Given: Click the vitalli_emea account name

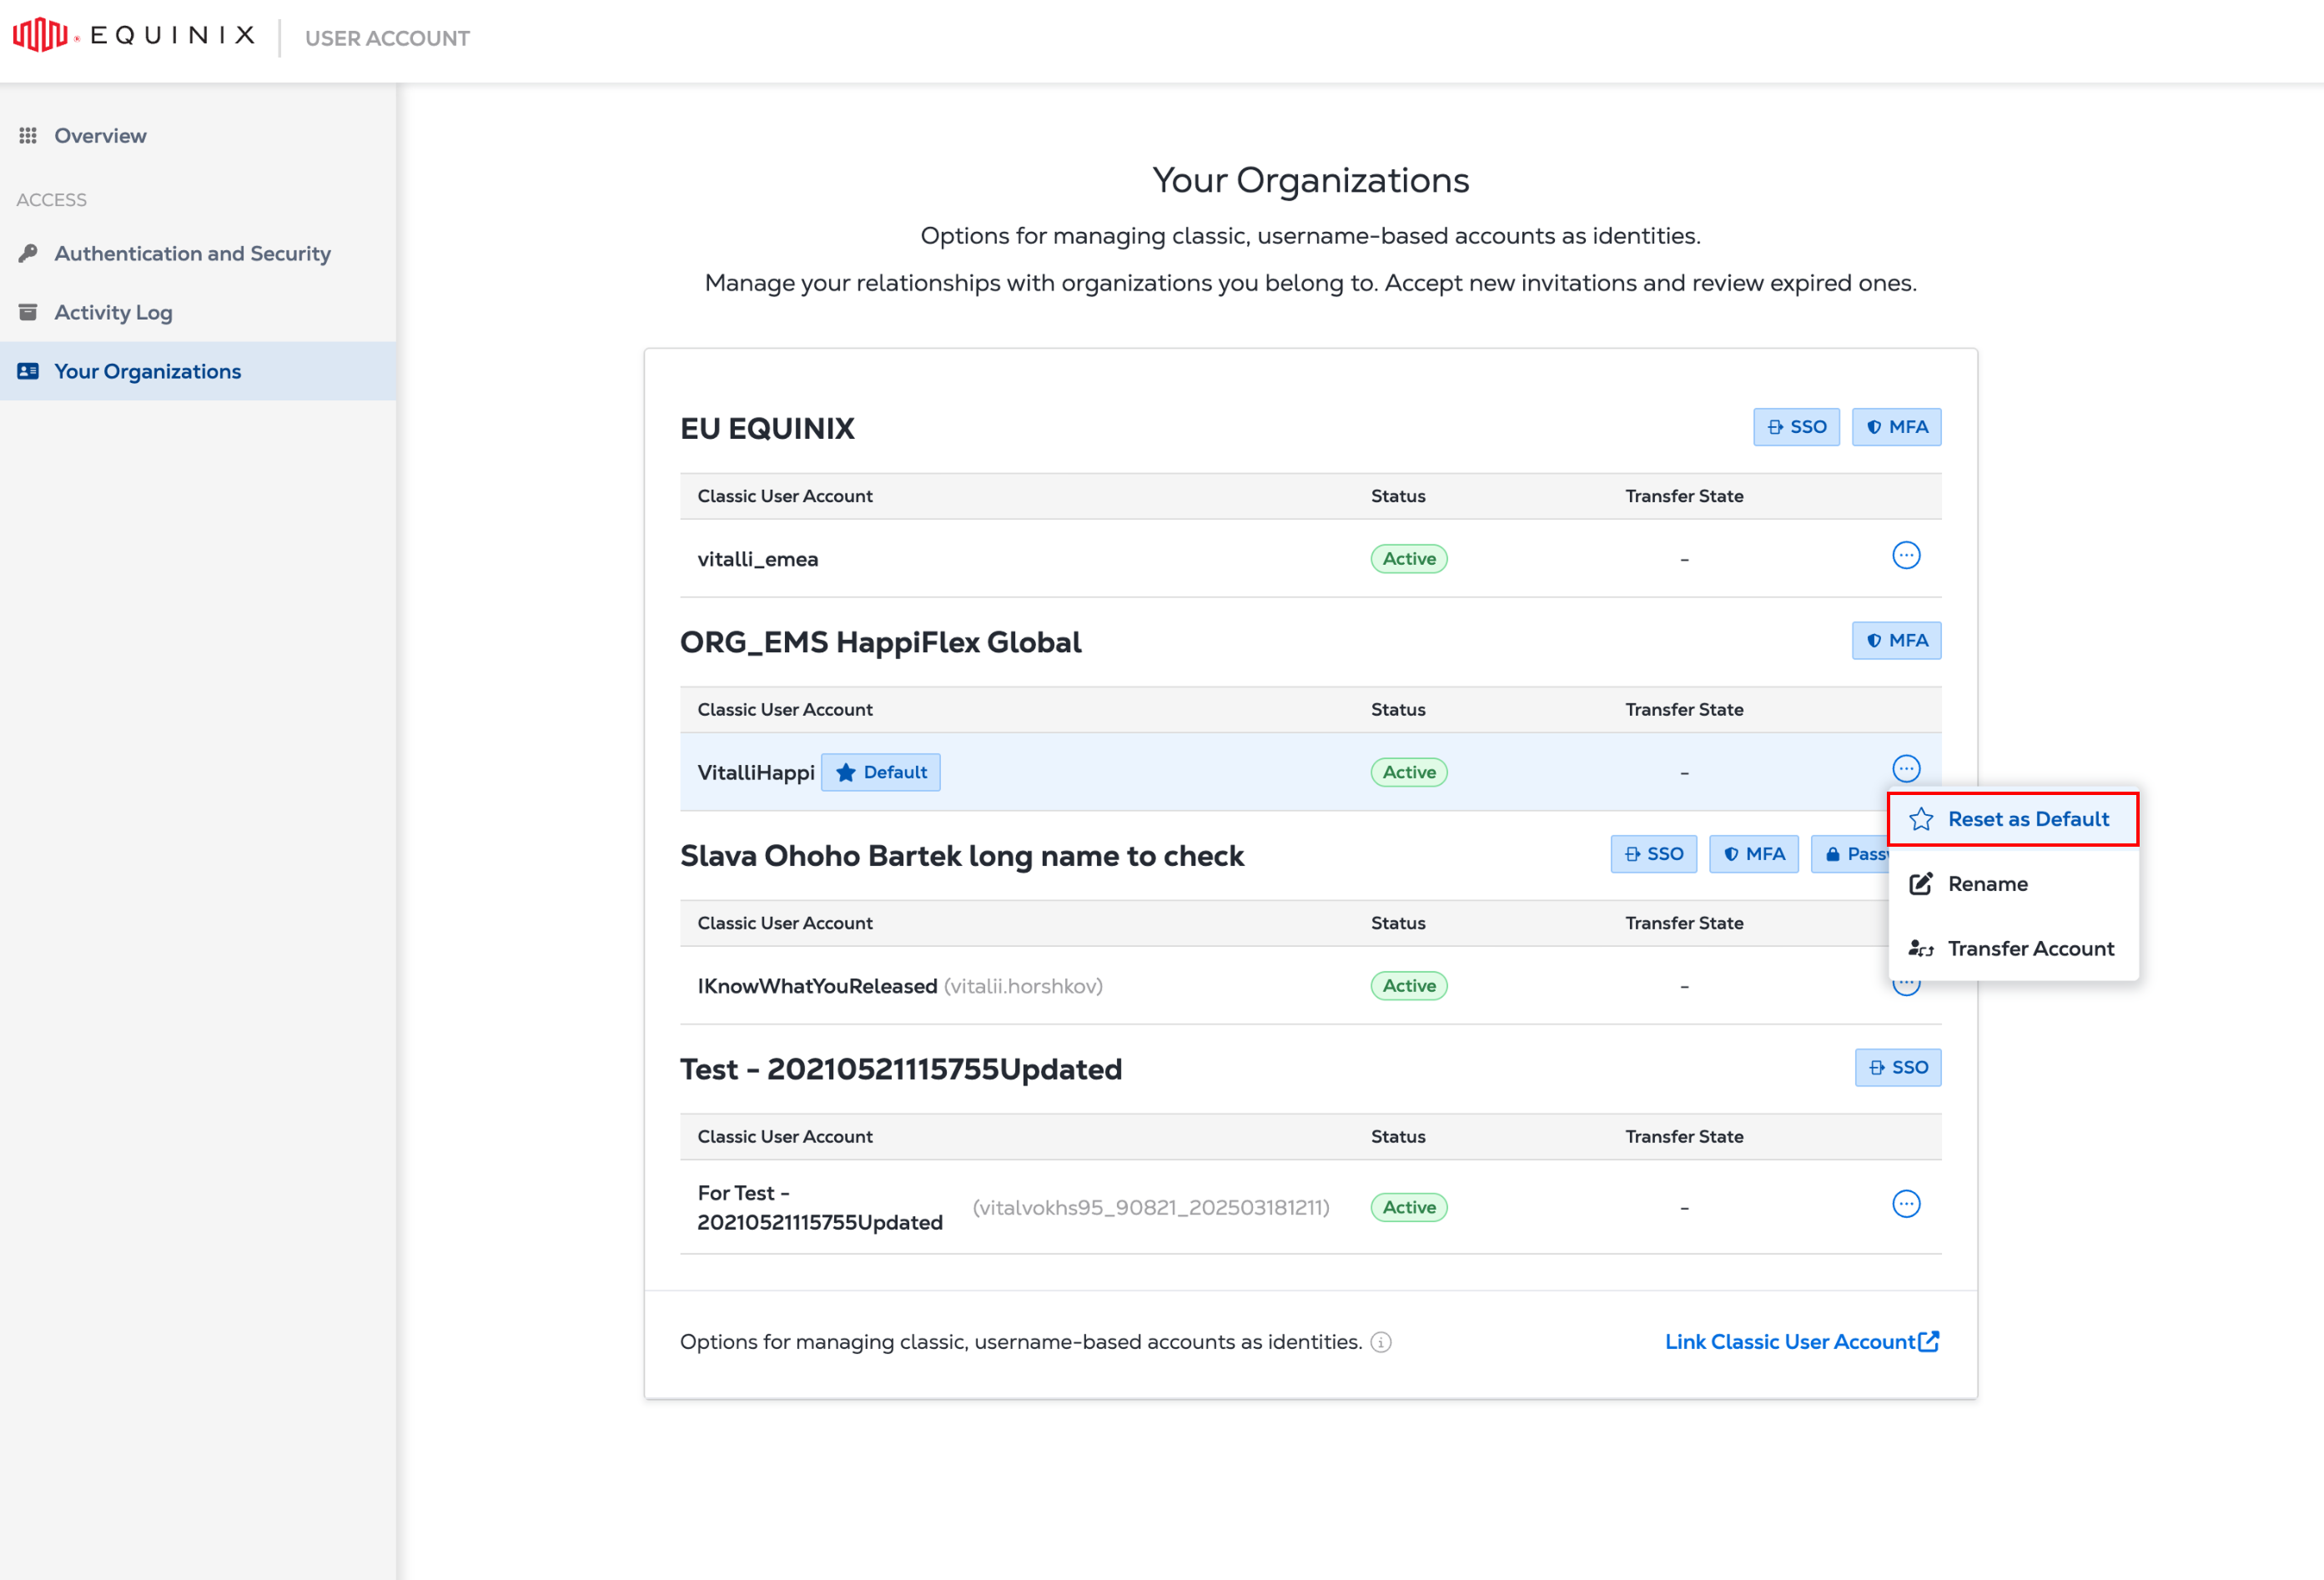Looking at the screenshot, I should tap(757, 559).
